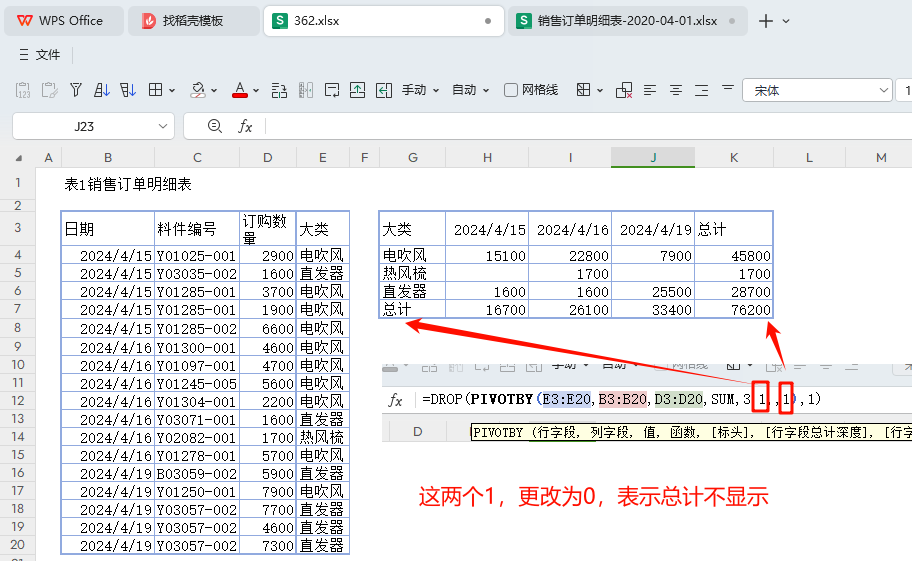Screen dimensions: 912x561
Task: Apply cell borders with the grid icon
Action: 155,90
